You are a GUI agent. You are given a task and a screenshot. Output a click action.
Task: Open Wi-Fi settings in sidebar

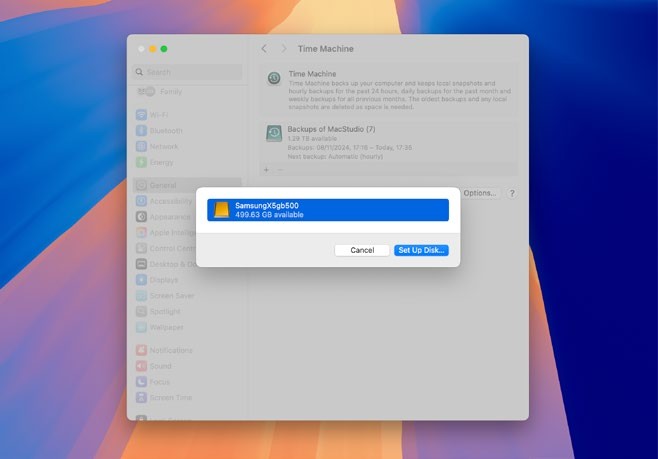pos(152,115)
